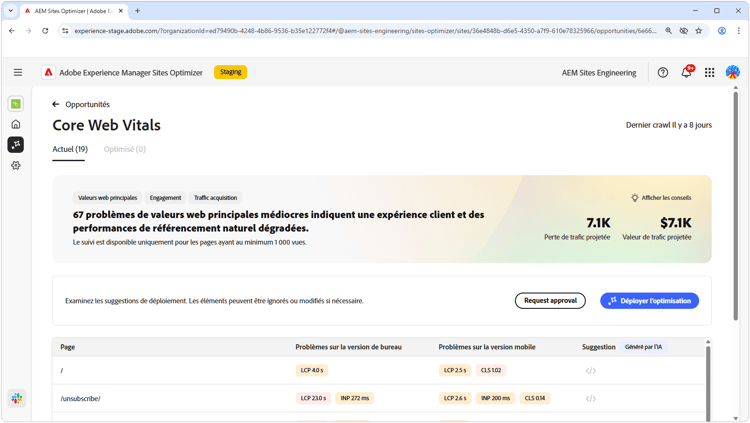Click Problèmes sur la version de bureau header
The image size is (750, 423).
point(348,347)
